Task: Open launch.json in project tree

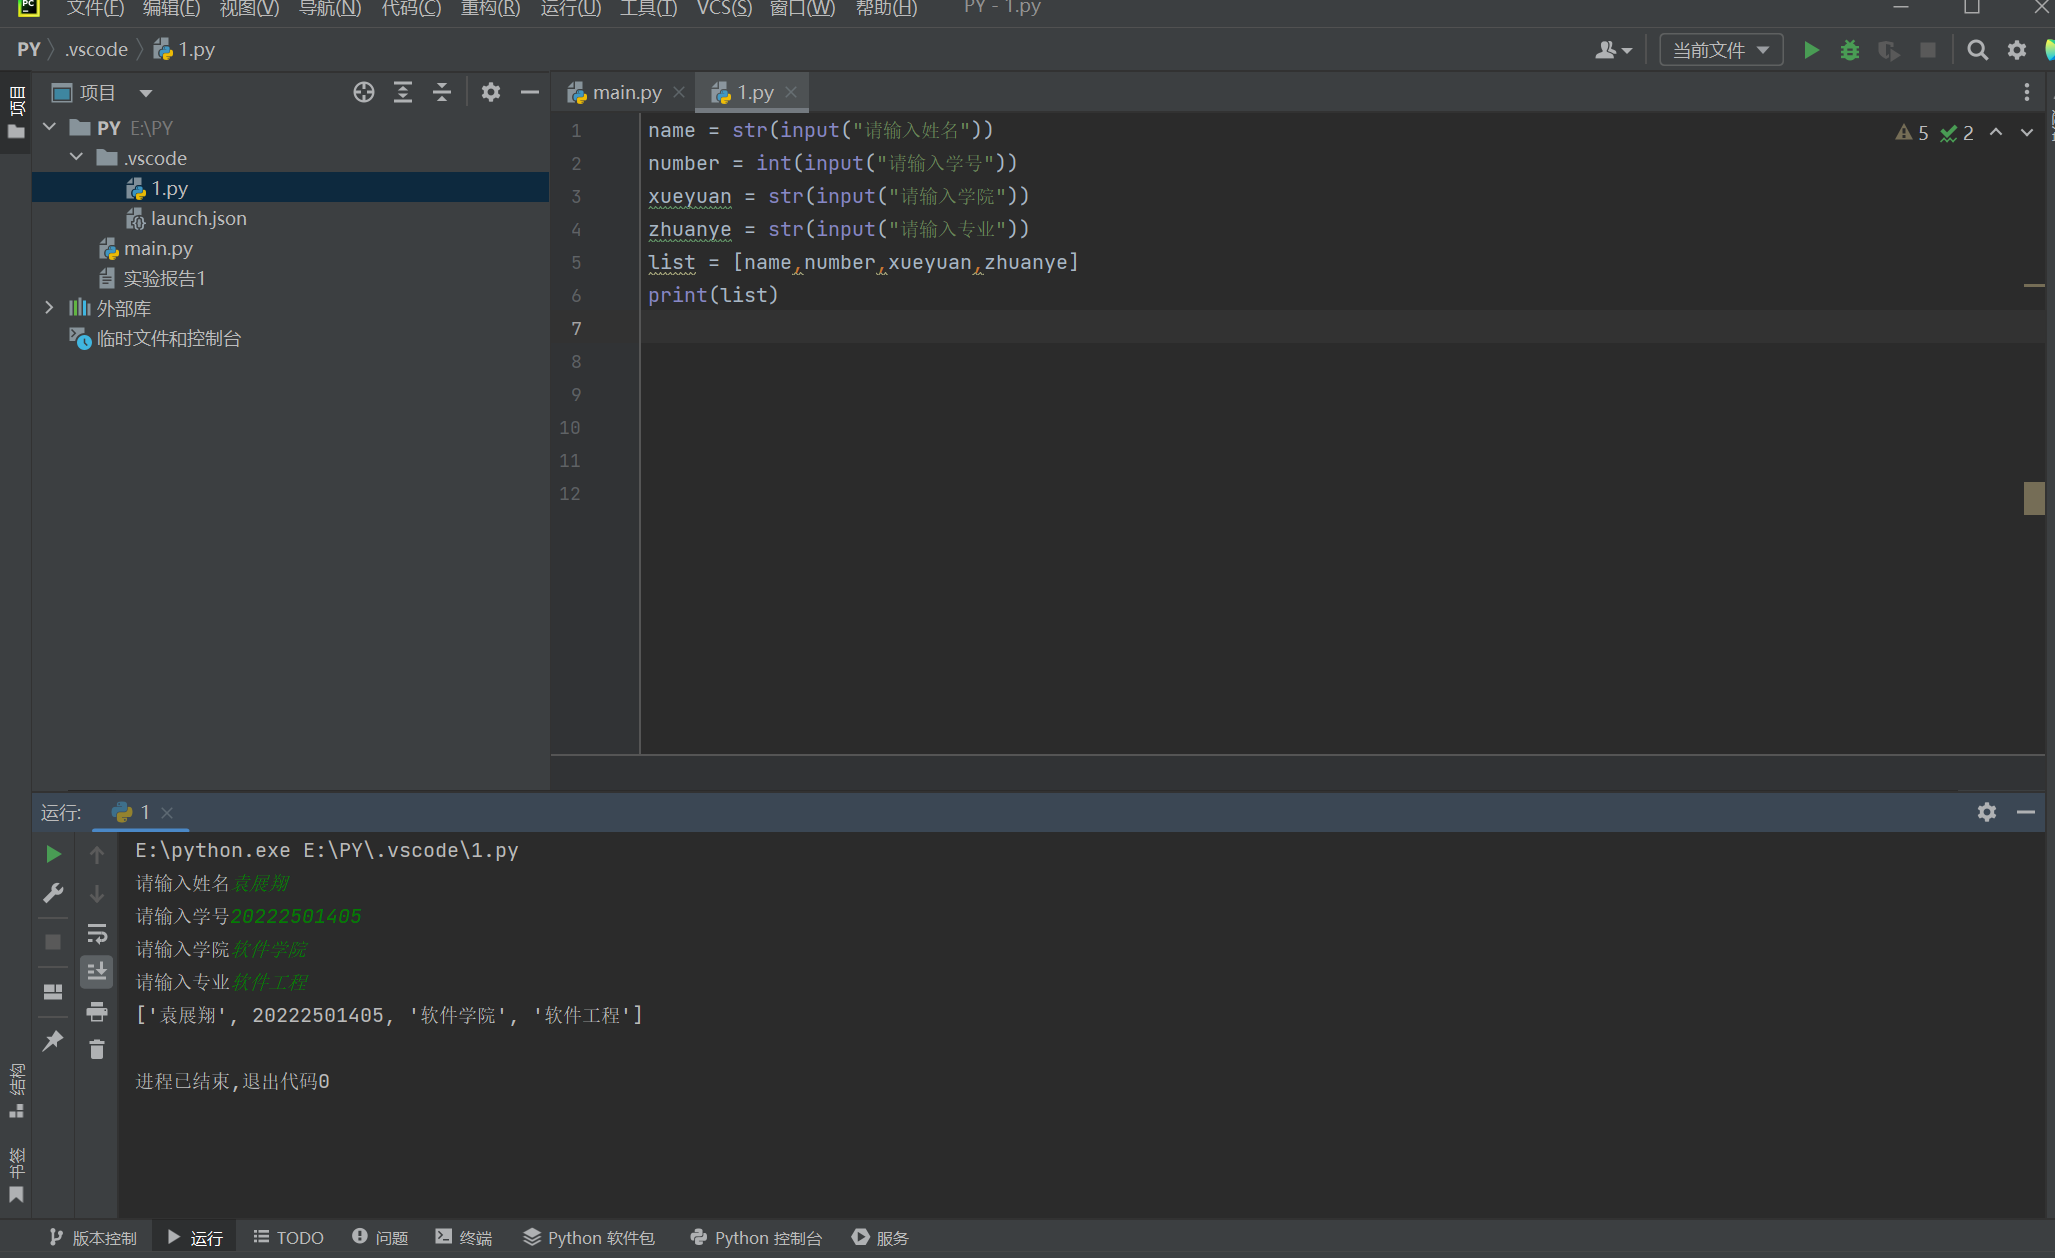Action: click(x=198, y=218)
